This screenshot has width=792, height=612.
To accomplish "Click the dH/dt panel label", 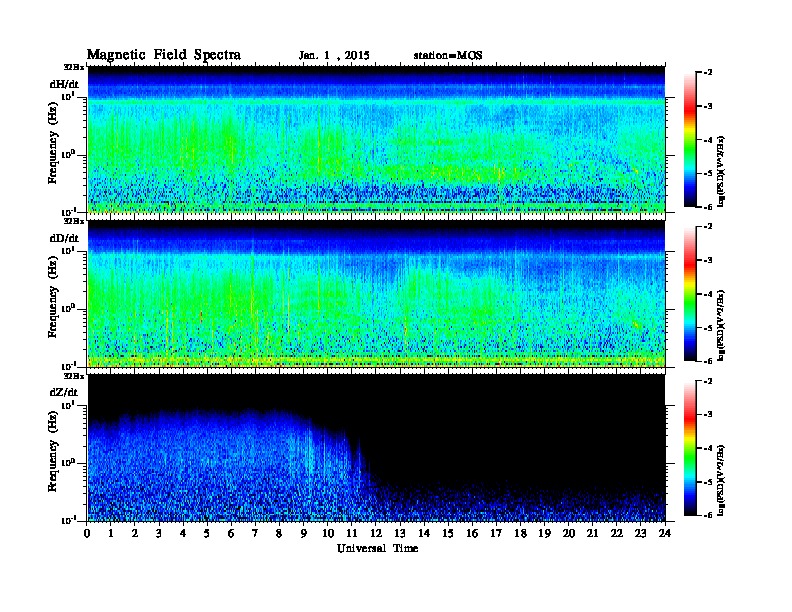I will click(x=64, y=84).
